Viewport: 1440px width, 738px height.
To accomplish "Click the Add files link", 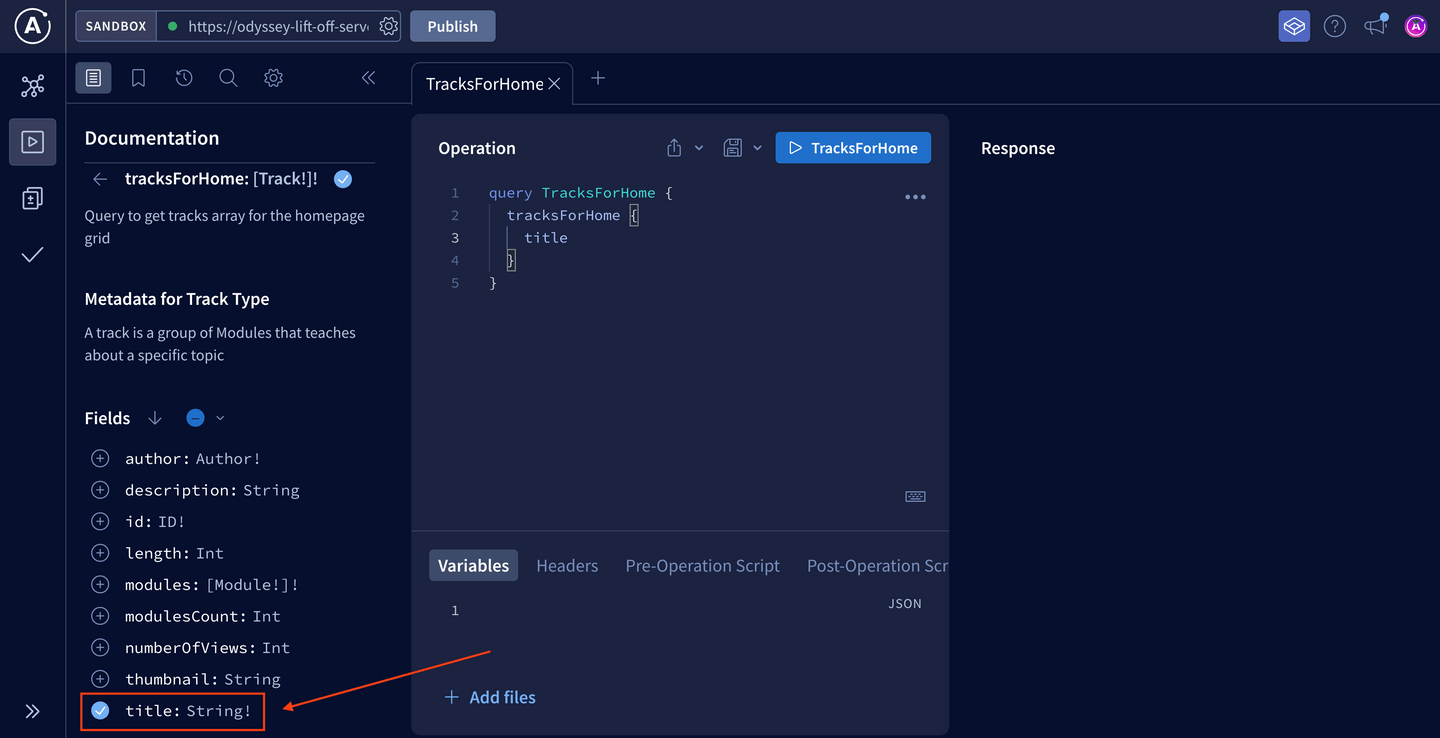I will (490, 697).
